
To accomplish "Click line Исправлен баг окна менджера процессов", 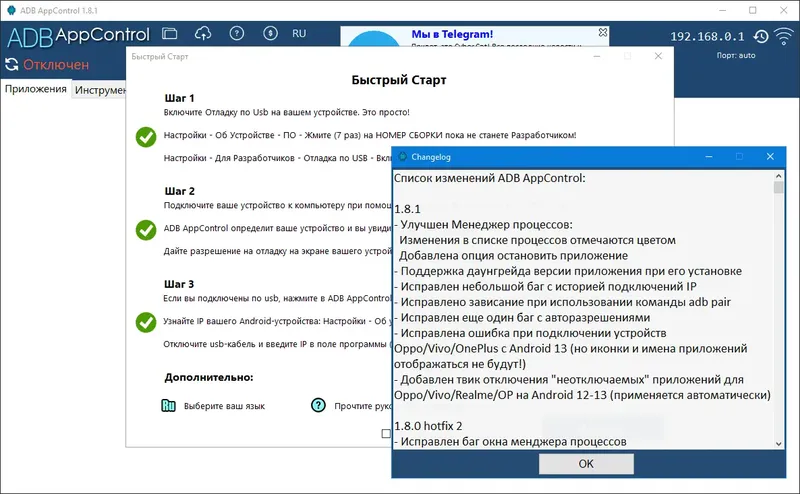I will [x=510, y=442].
